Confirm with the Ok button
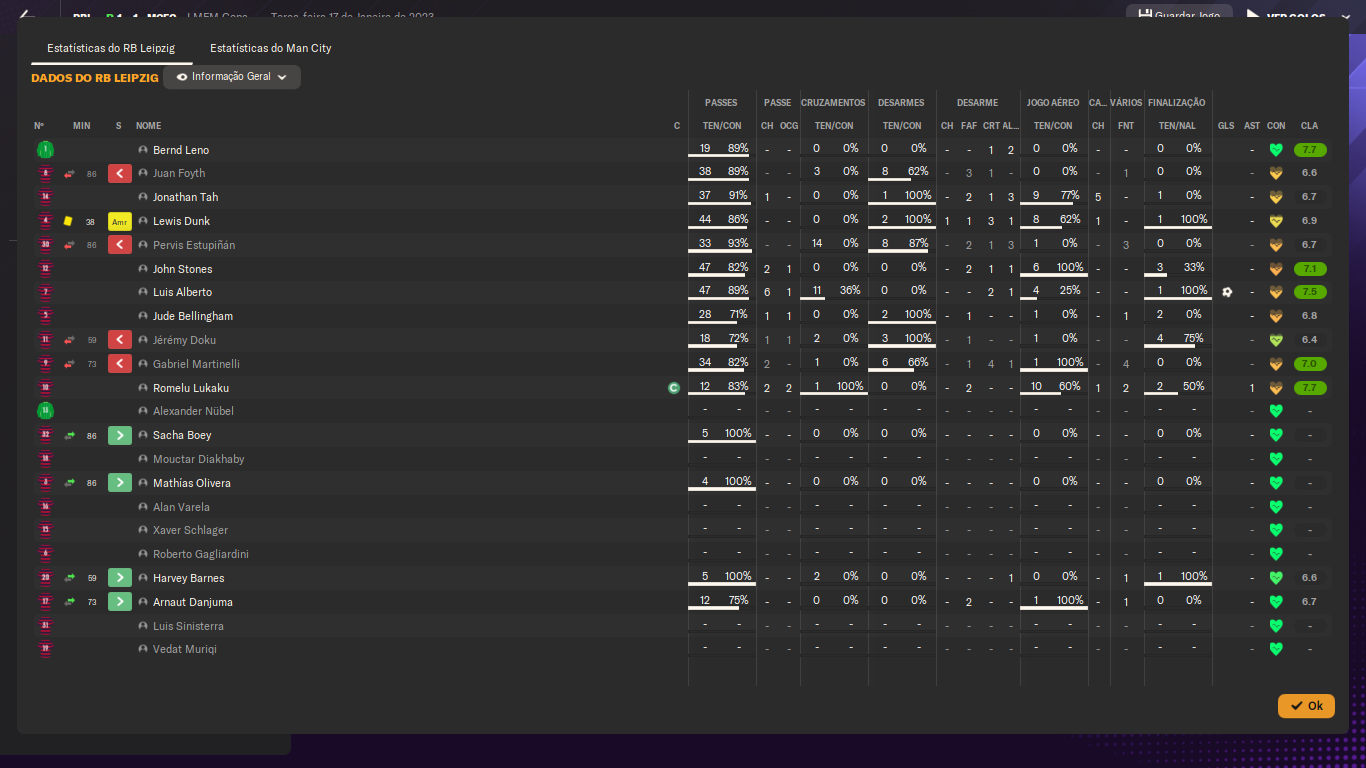Screen dimensions: 1366x768 [x=1306, y=706]
